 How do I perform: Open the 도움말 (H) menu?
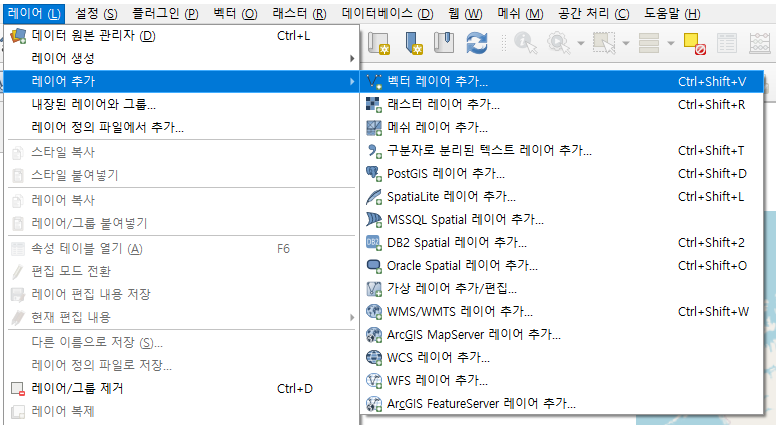(x=672, y=13)
